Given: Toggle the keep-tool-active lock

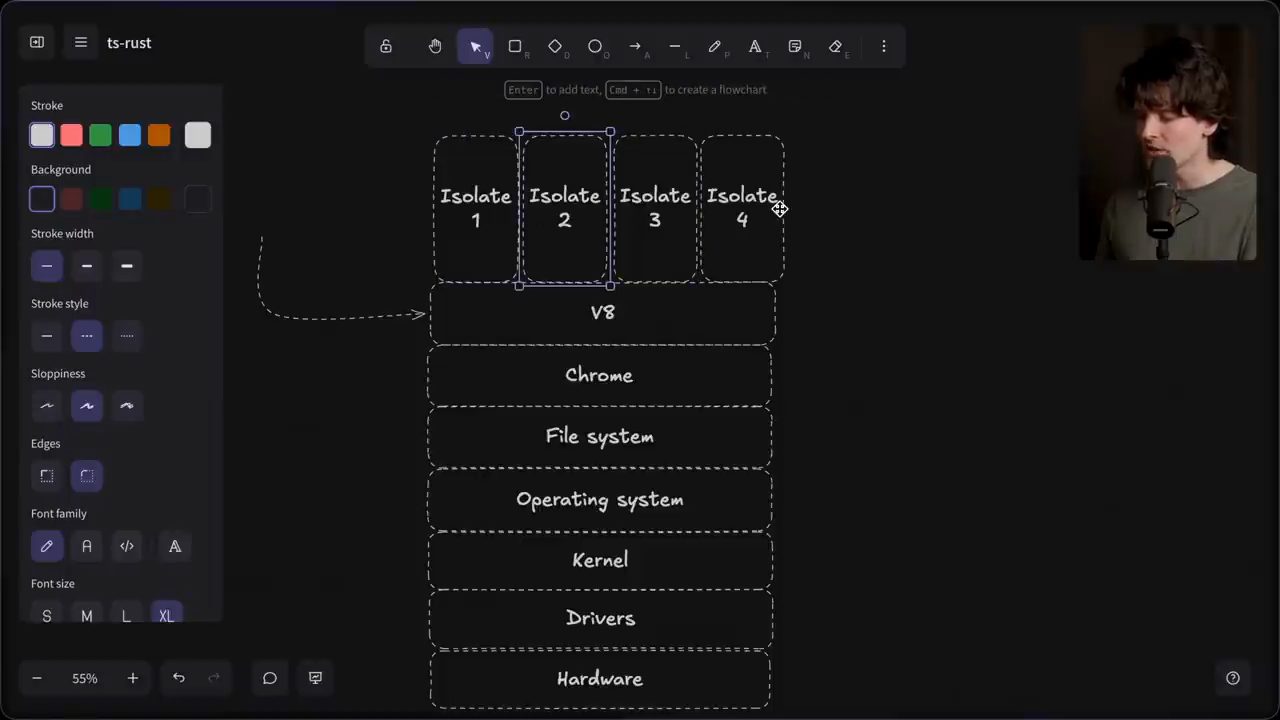Looking at the screenshot, I should (386, 46).
